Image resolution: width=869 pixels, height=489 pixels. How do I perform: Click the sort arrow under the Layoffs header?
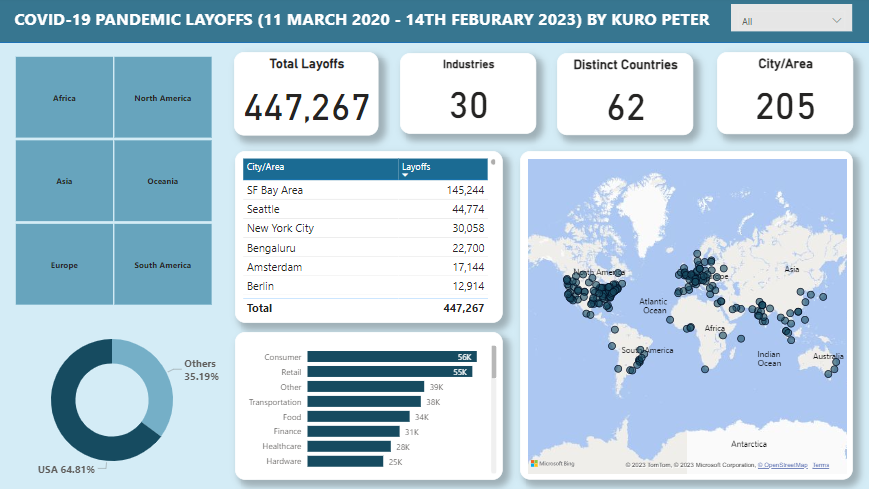click(405, 175)
